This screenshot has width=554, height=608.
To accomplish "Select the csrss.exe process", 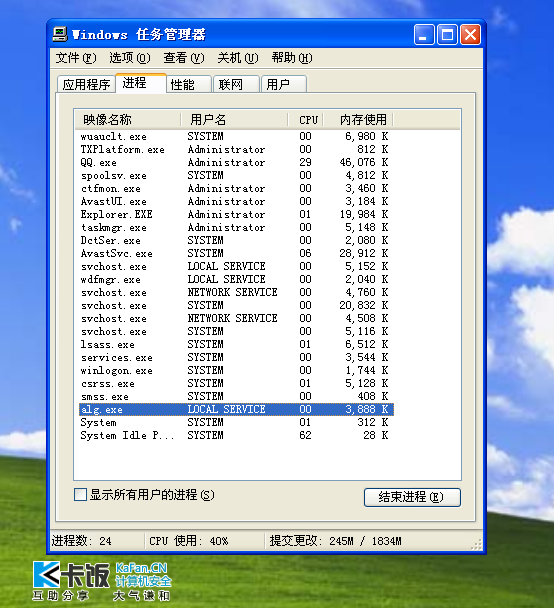I will (x=236, y=383).
